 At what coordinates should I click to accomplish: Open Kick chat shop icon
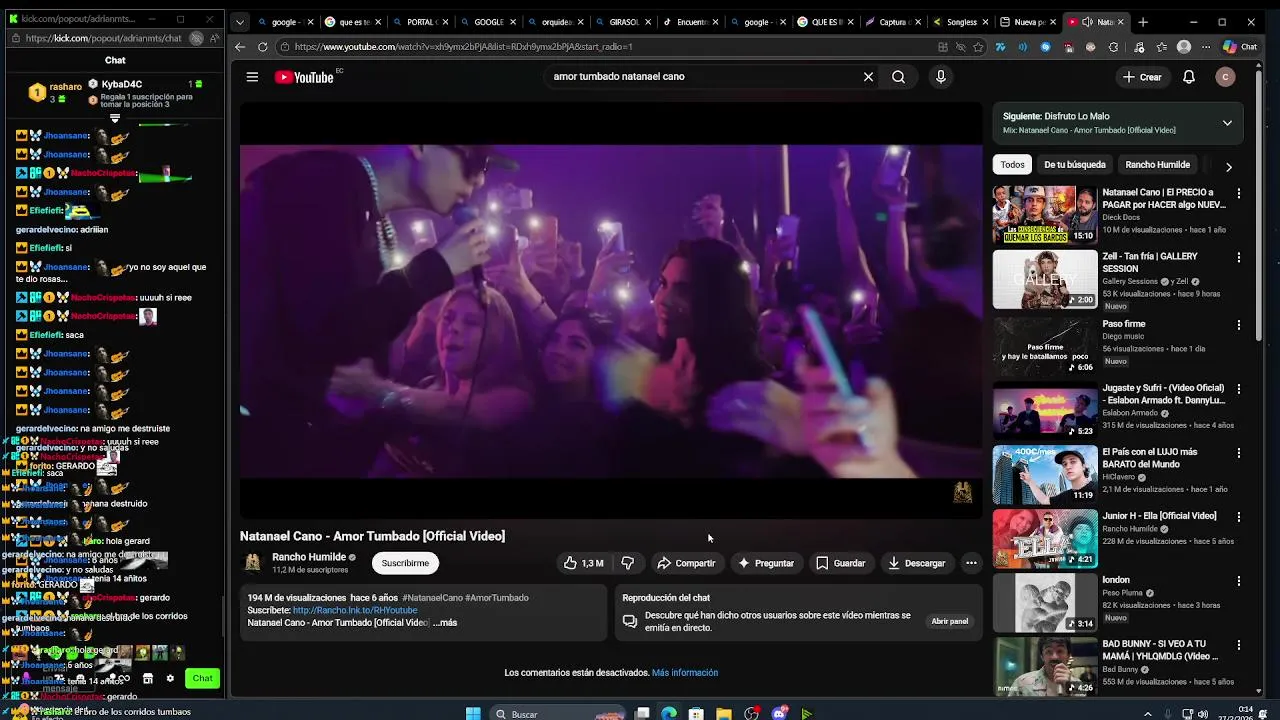147,679
